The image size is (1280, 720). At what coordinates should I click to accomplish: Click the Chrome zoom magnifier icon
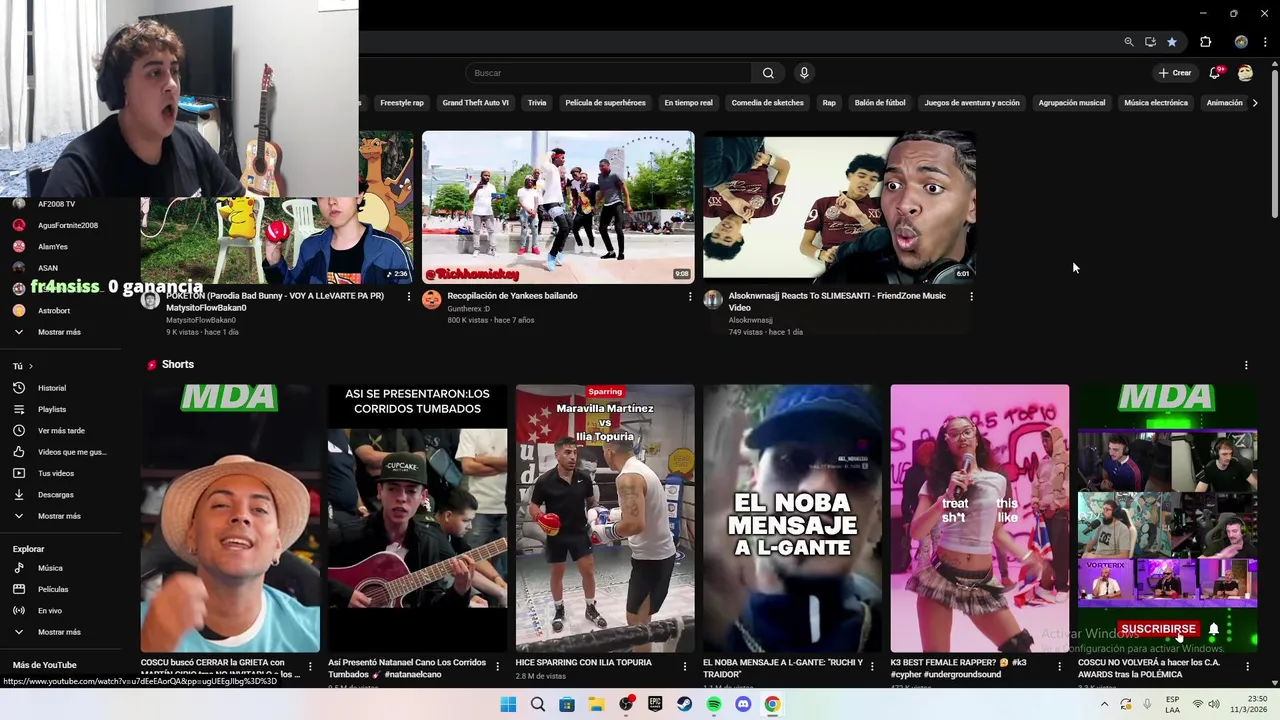pyautogui.click(x=1129, y=42)
